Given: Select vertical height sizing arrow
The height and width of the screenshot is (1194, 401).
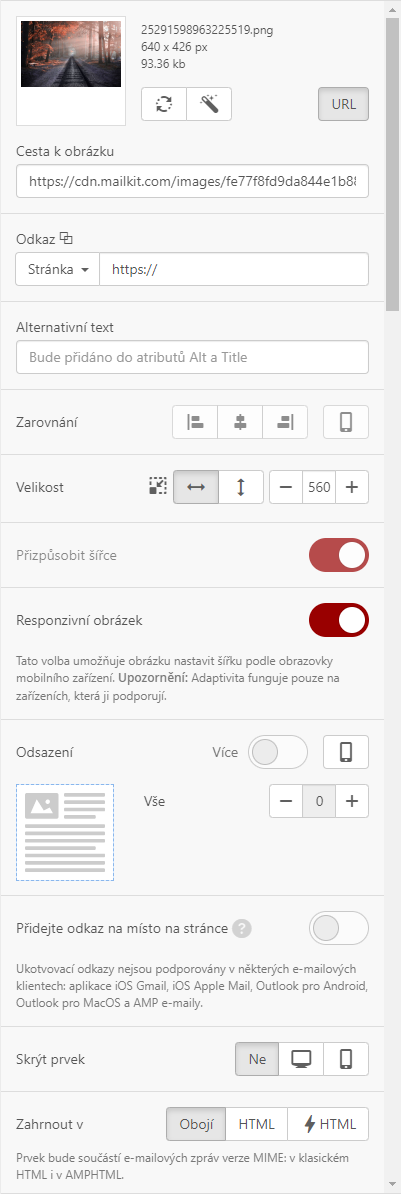Looking at the screenshot, I should pyautogui.click(x=240, y=487).
